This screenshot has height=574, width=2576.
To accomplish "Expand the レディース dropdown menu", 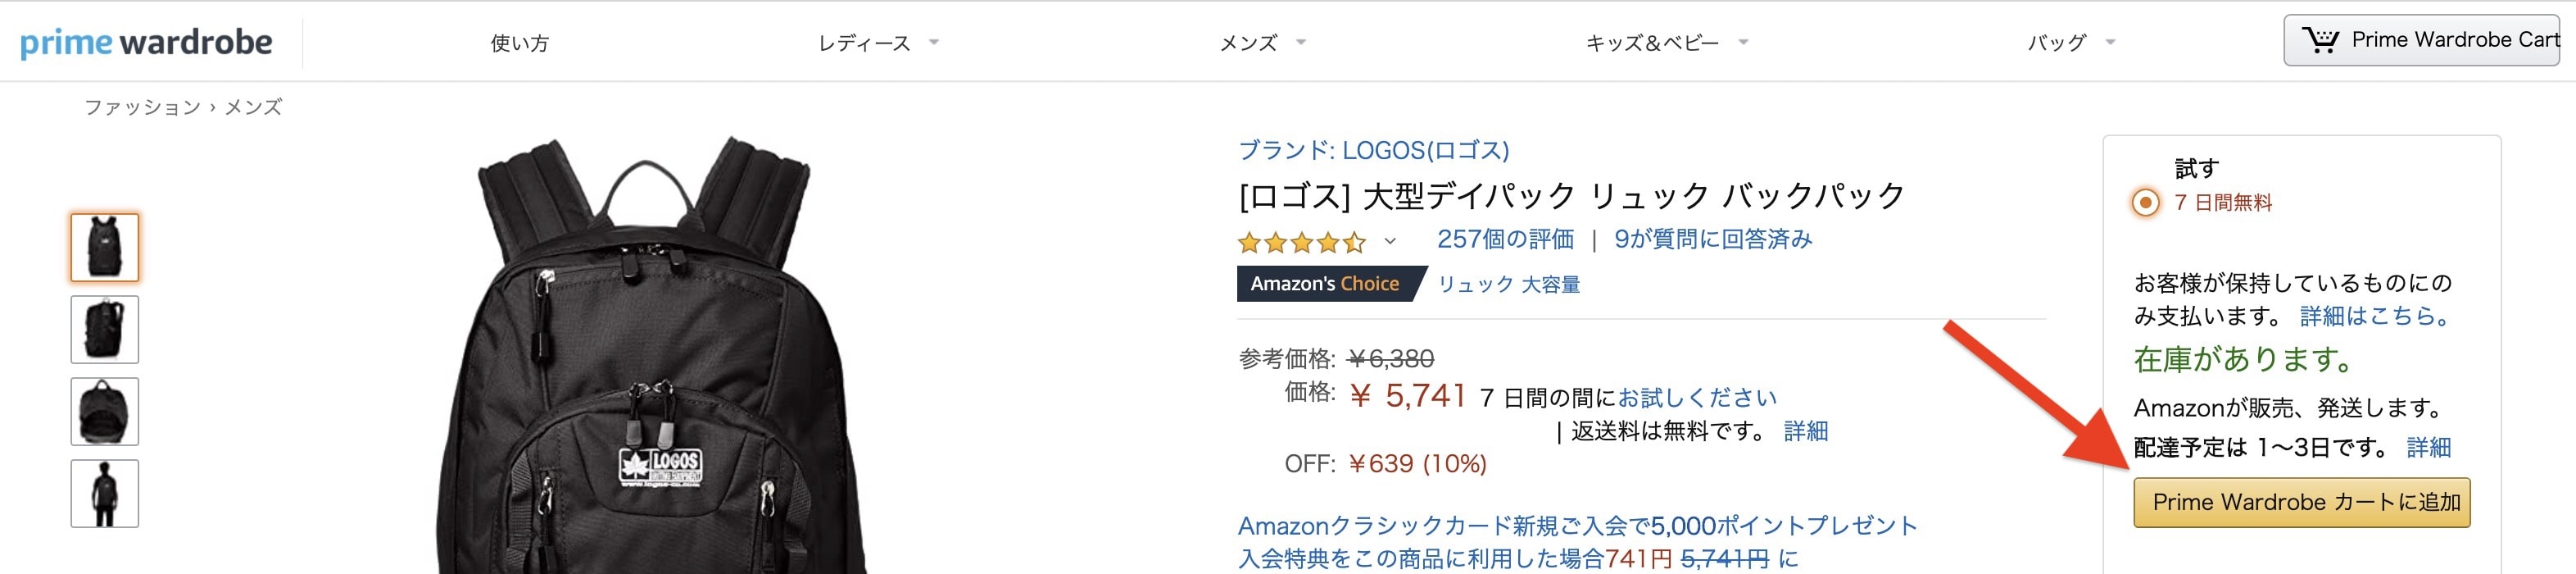I will [877, 43].
